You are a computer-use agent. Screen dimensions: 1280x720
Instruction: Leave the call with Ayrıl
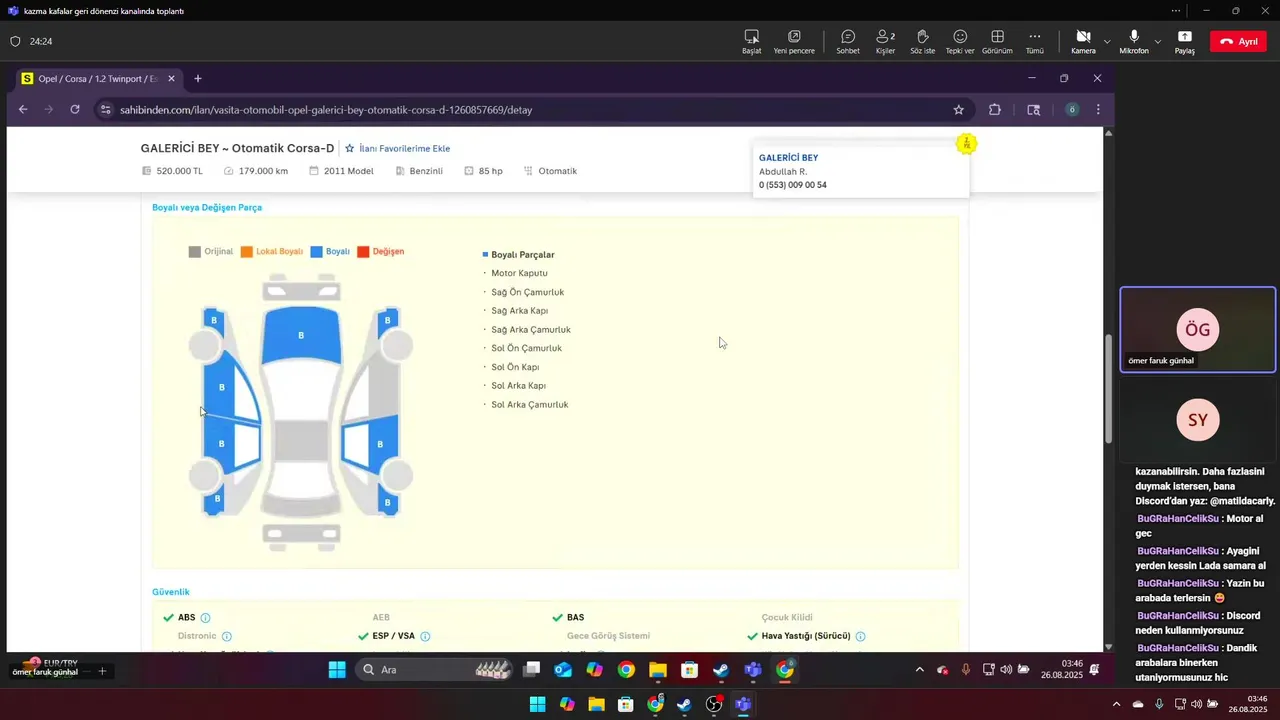(x=1238, y=41)
